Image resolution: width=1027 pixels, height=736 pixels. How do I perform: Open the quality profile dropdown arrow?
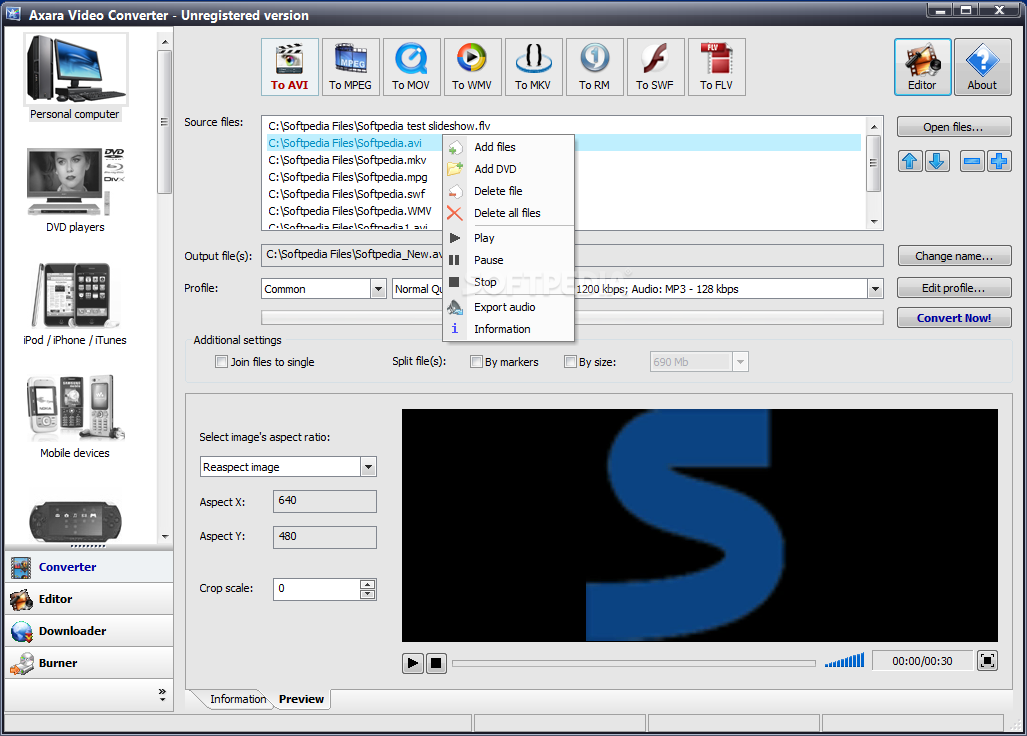click(x=876, y=289)
